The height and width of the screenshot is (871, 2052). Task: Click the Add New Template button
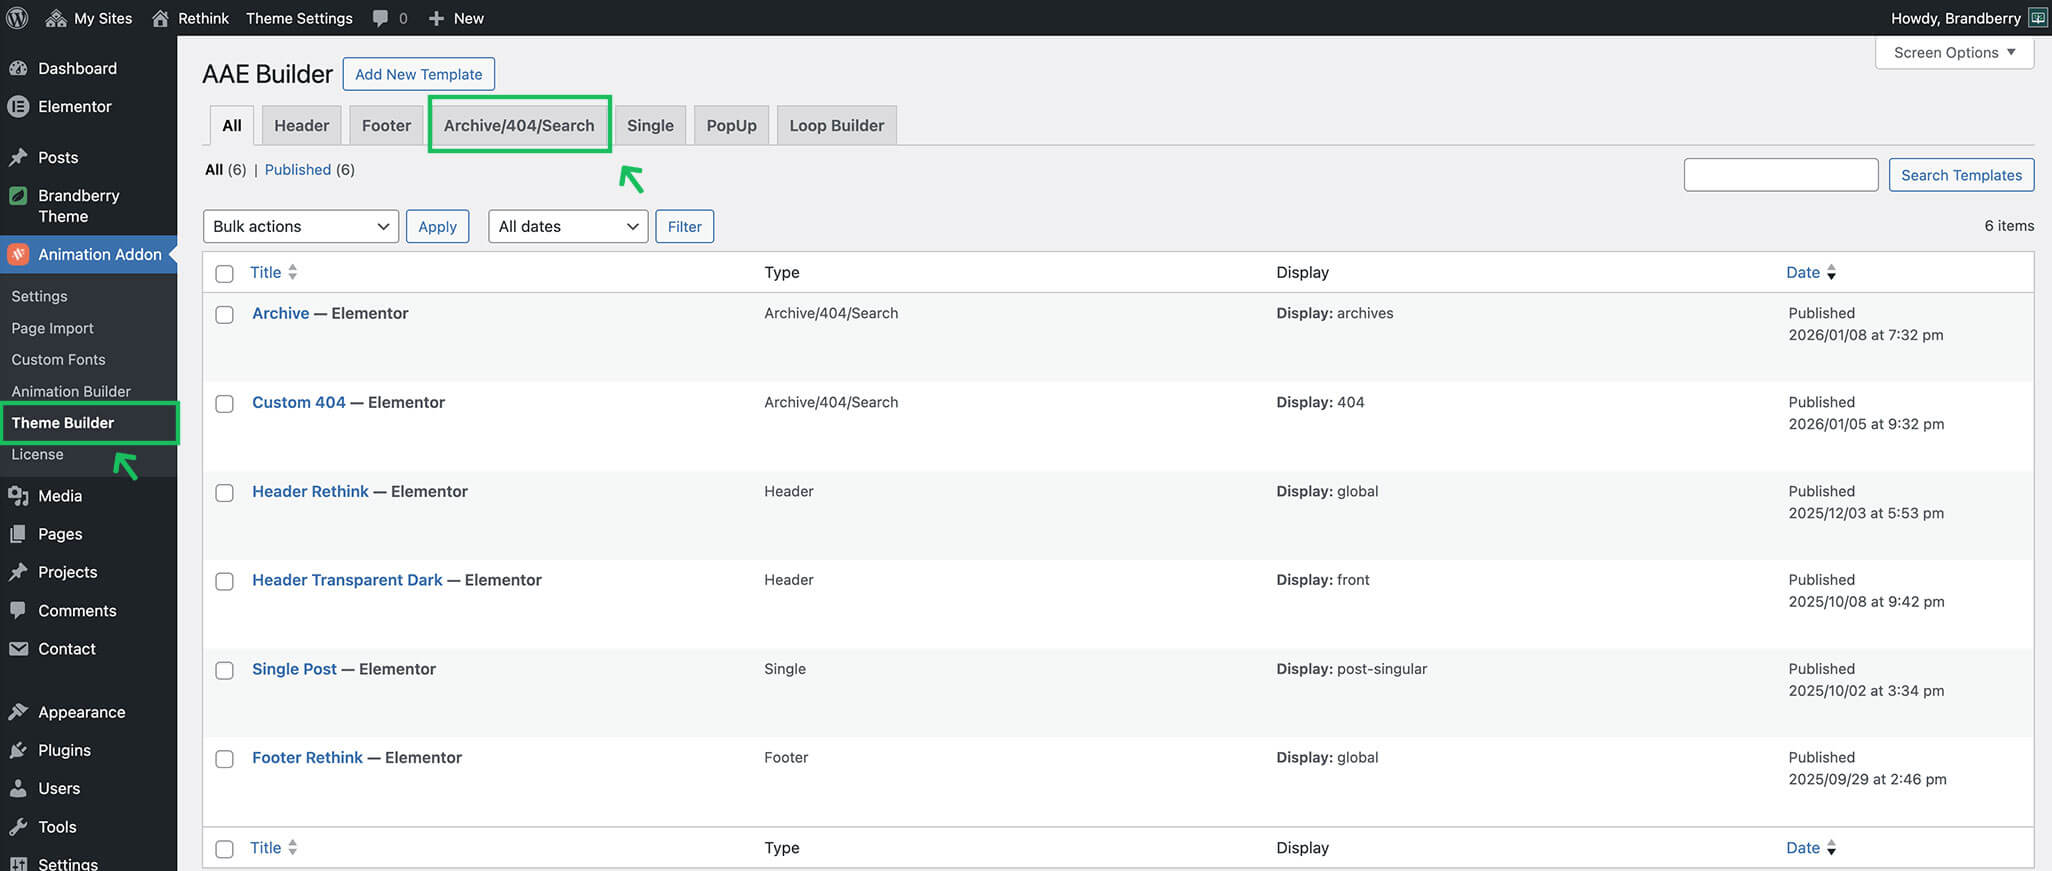tap(418, 74)
